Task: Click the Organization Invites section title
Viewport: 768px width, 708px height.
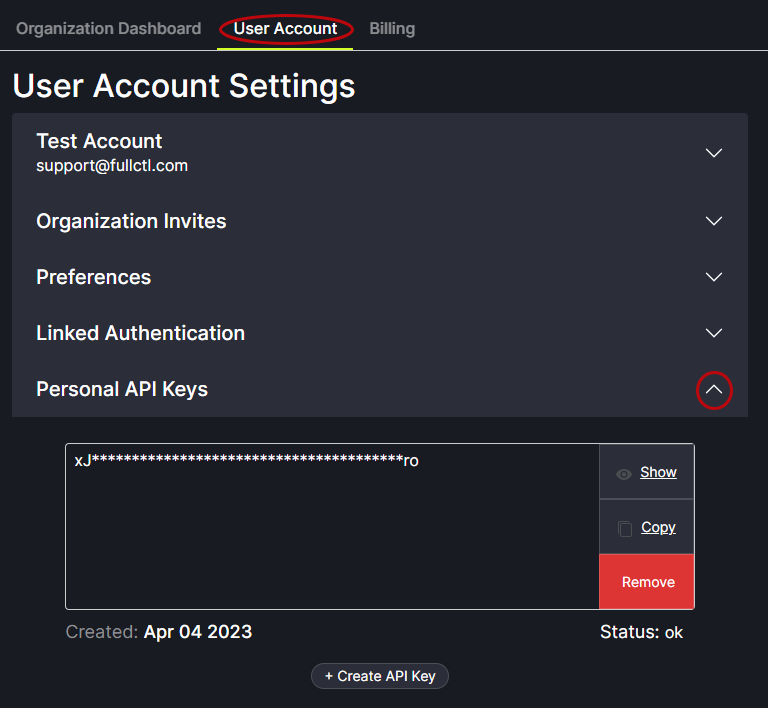Action: 131,221
